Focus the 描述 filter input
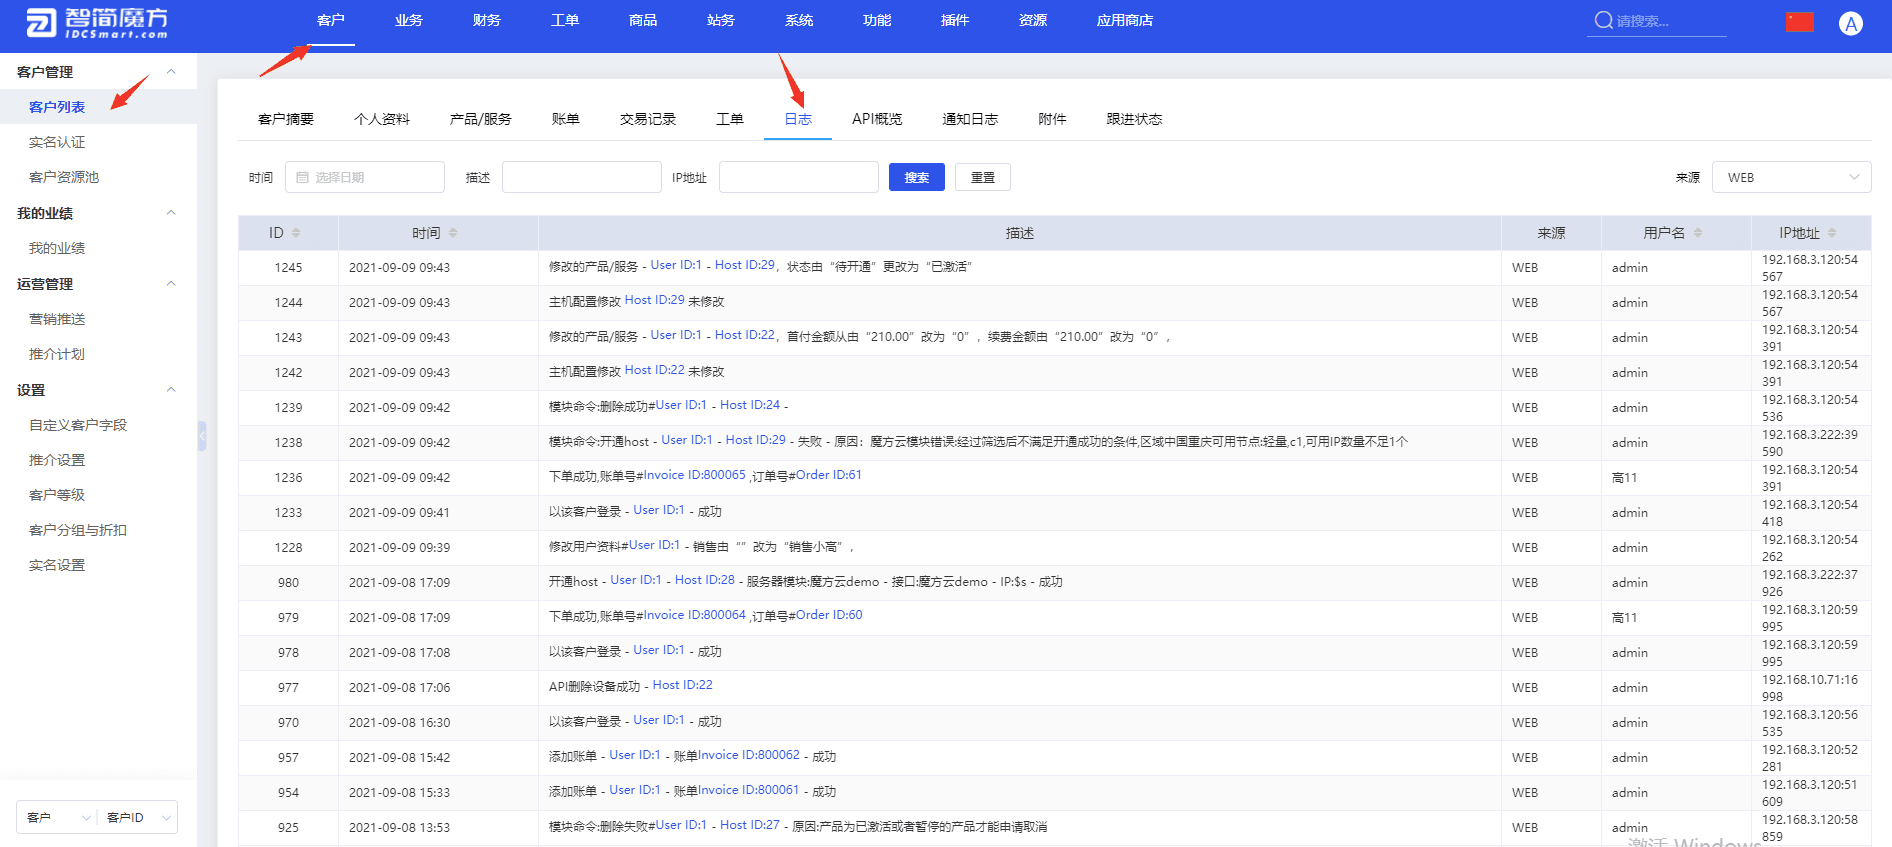 point(582,177)
